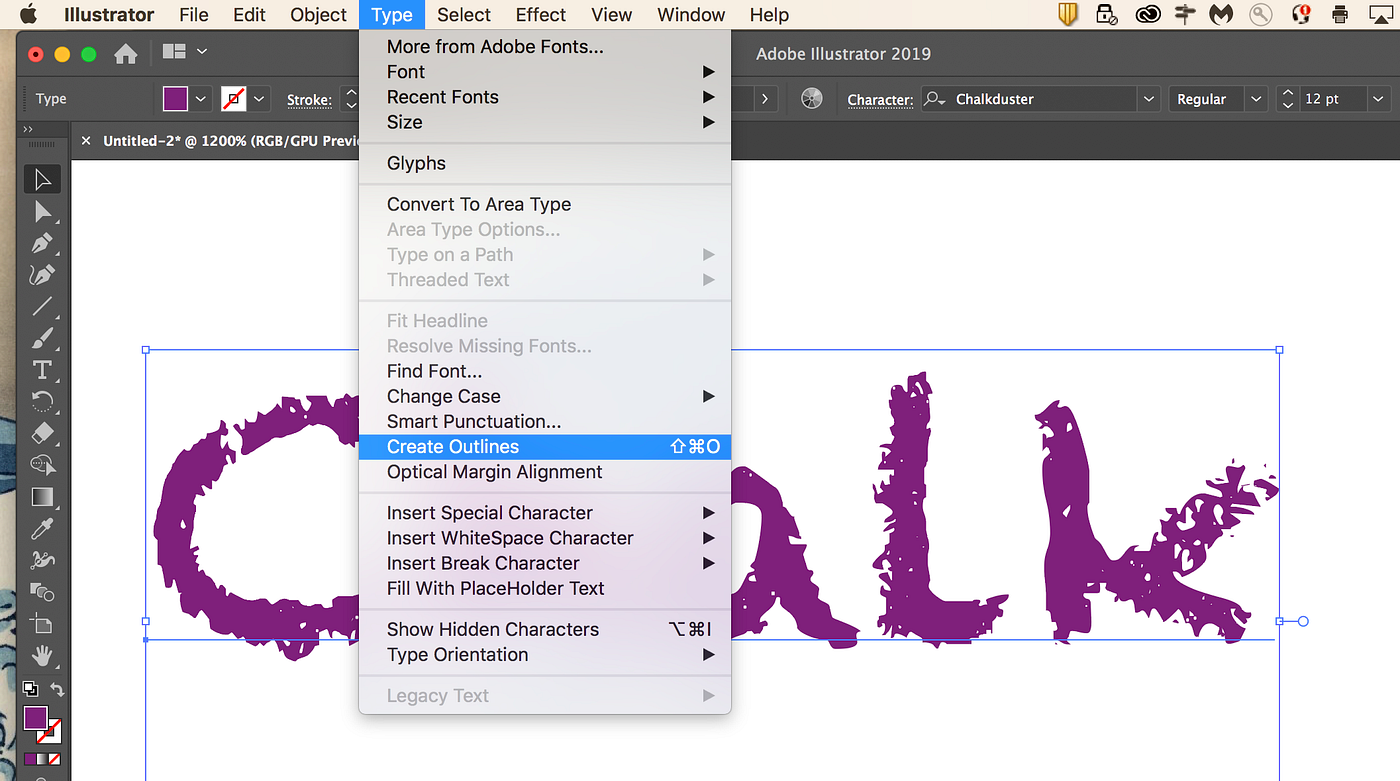
Task: Click the printer icon in menu bar
Action: click(x=1340, y=15)
